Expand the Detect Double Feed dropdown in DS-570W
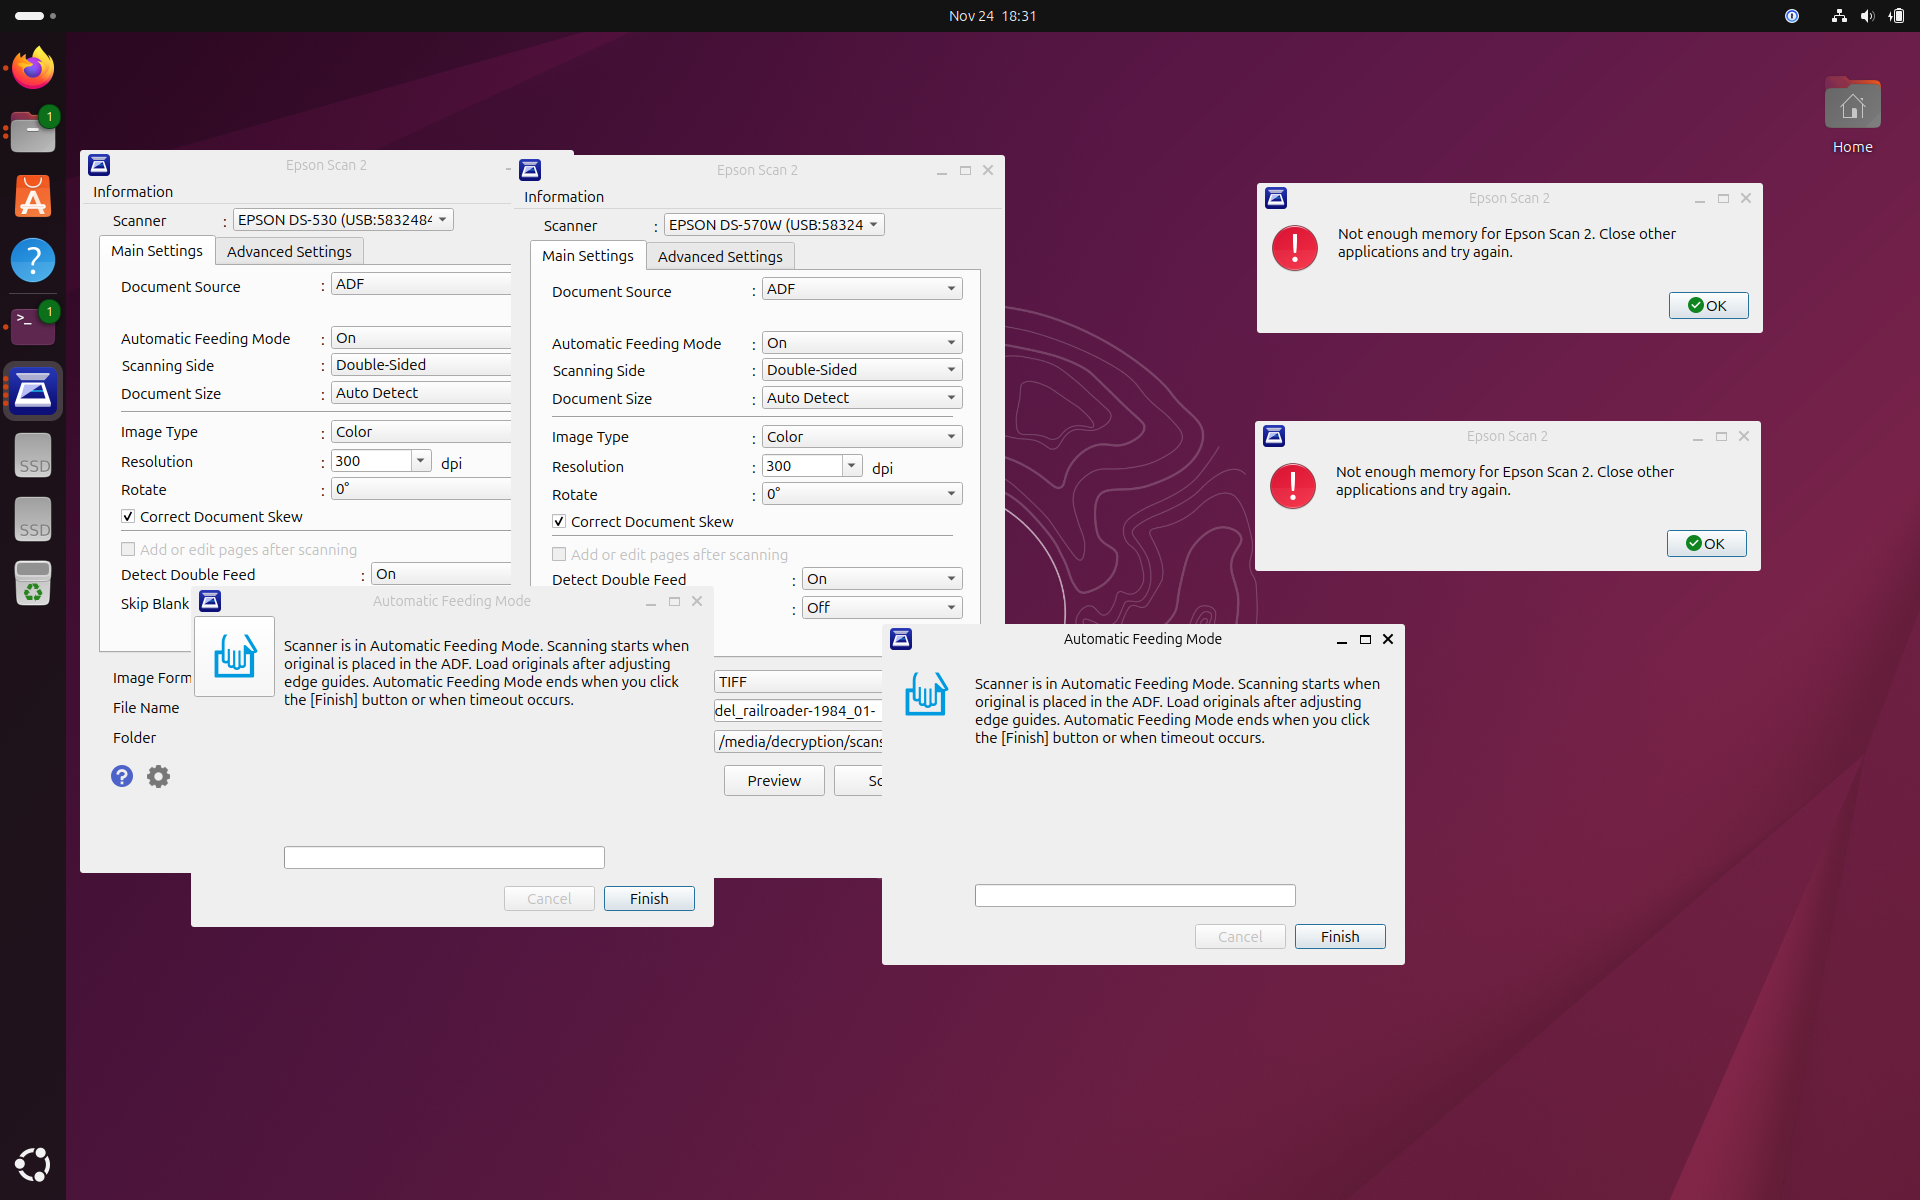This screenshot has width=1920, height=1200. coord(881,579)
